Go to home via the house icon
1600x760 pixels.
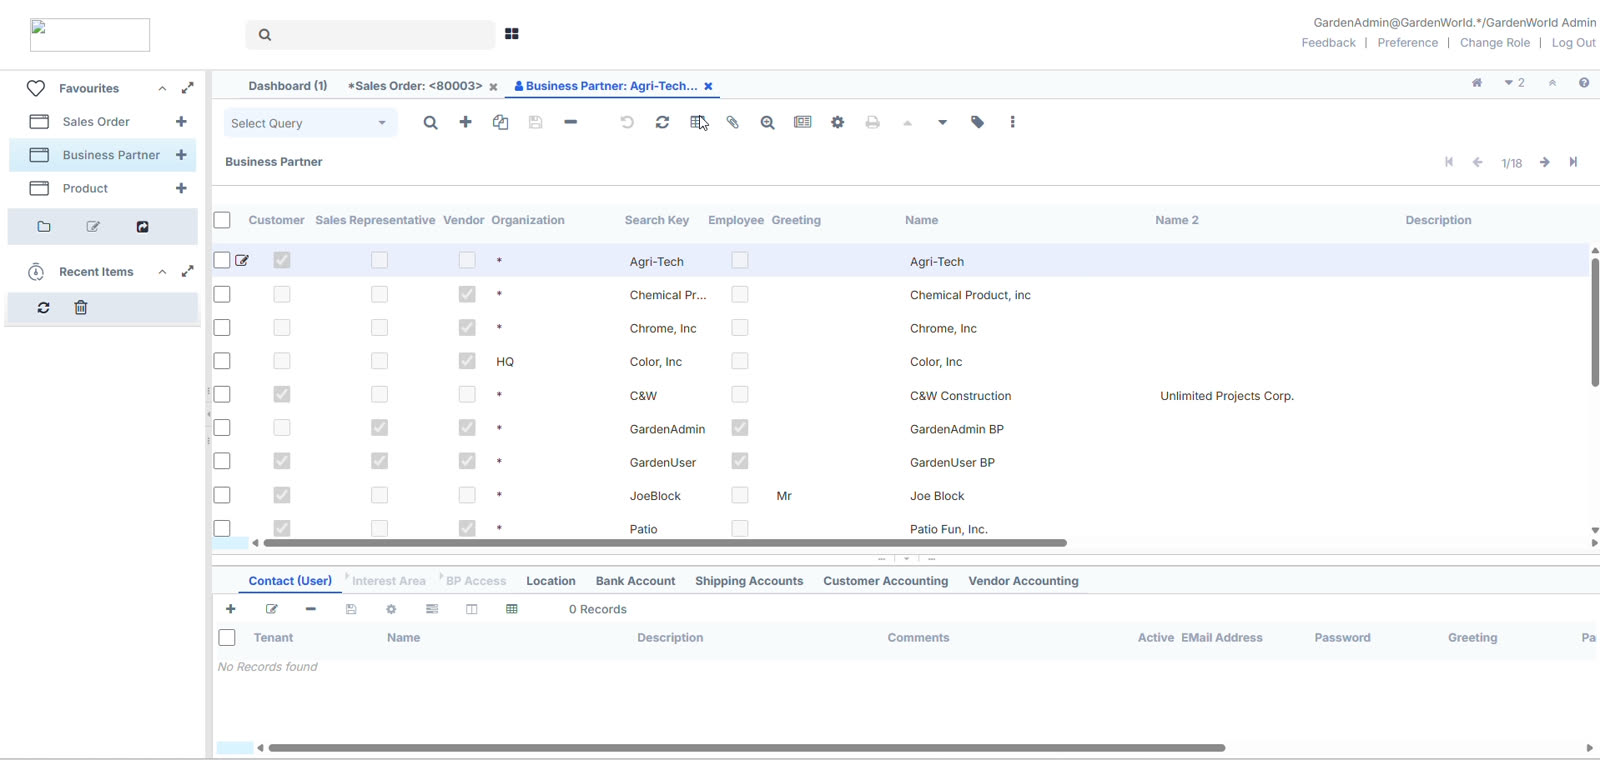1477,83
